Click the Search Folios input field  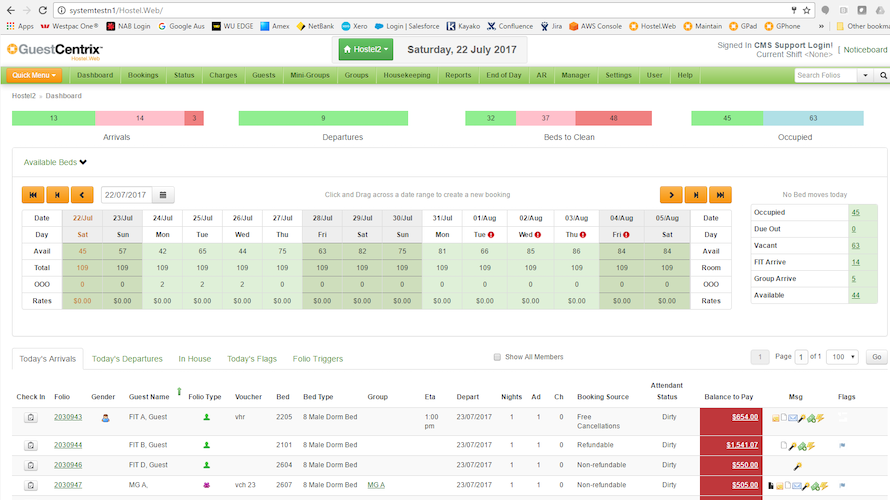pos(826,75)
